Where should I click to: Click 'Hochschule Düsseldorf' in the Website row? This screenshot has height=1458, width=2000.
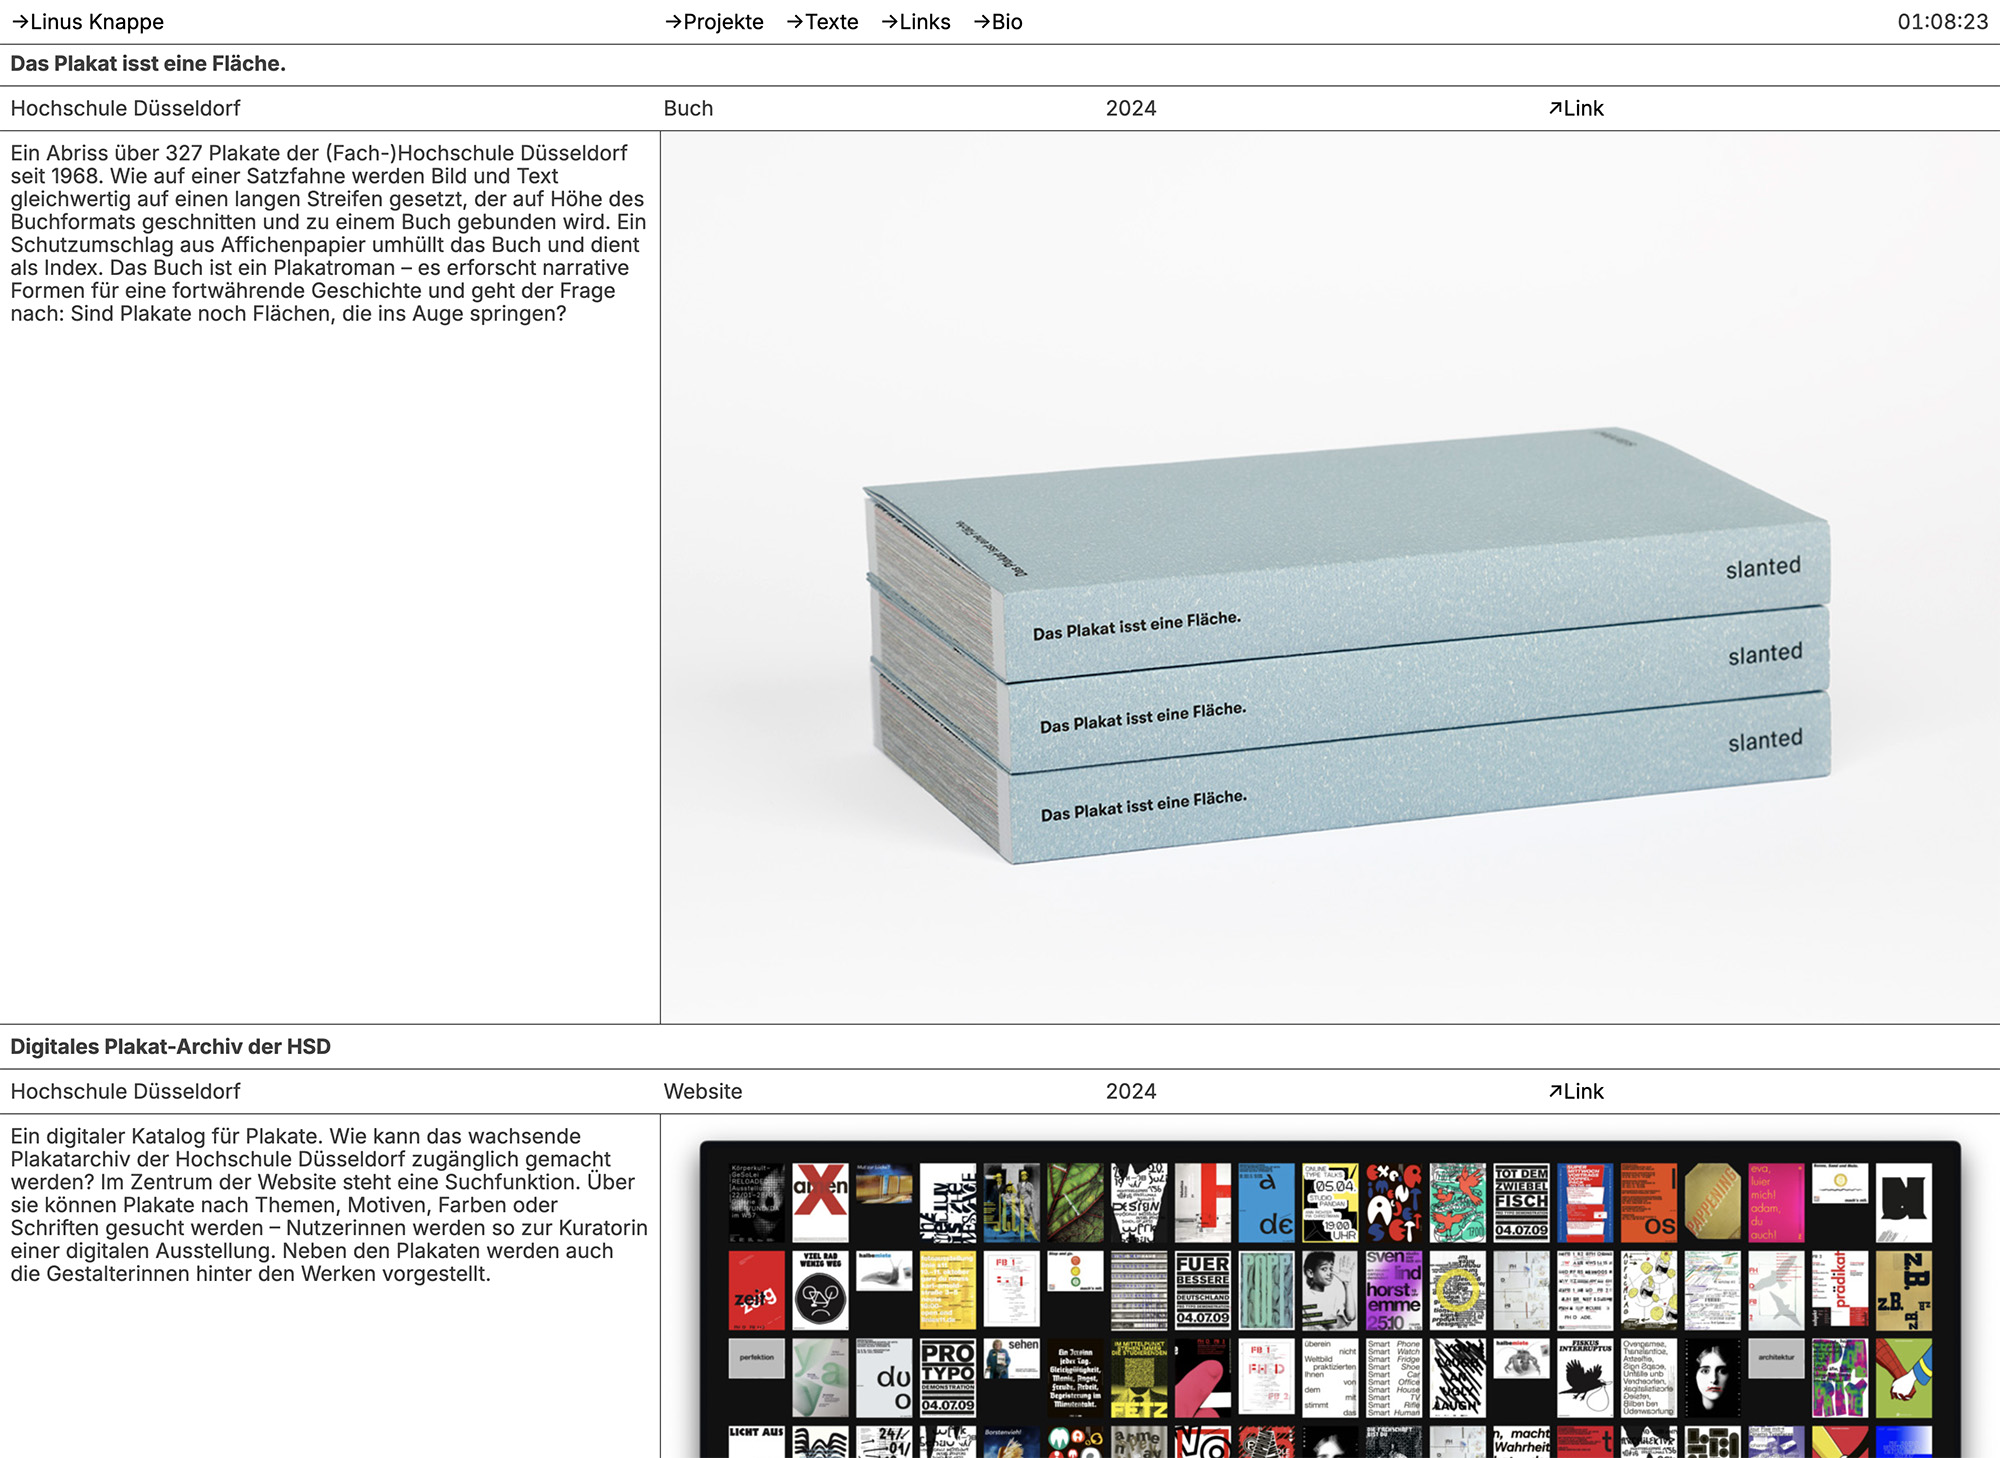pos(125,1091)
